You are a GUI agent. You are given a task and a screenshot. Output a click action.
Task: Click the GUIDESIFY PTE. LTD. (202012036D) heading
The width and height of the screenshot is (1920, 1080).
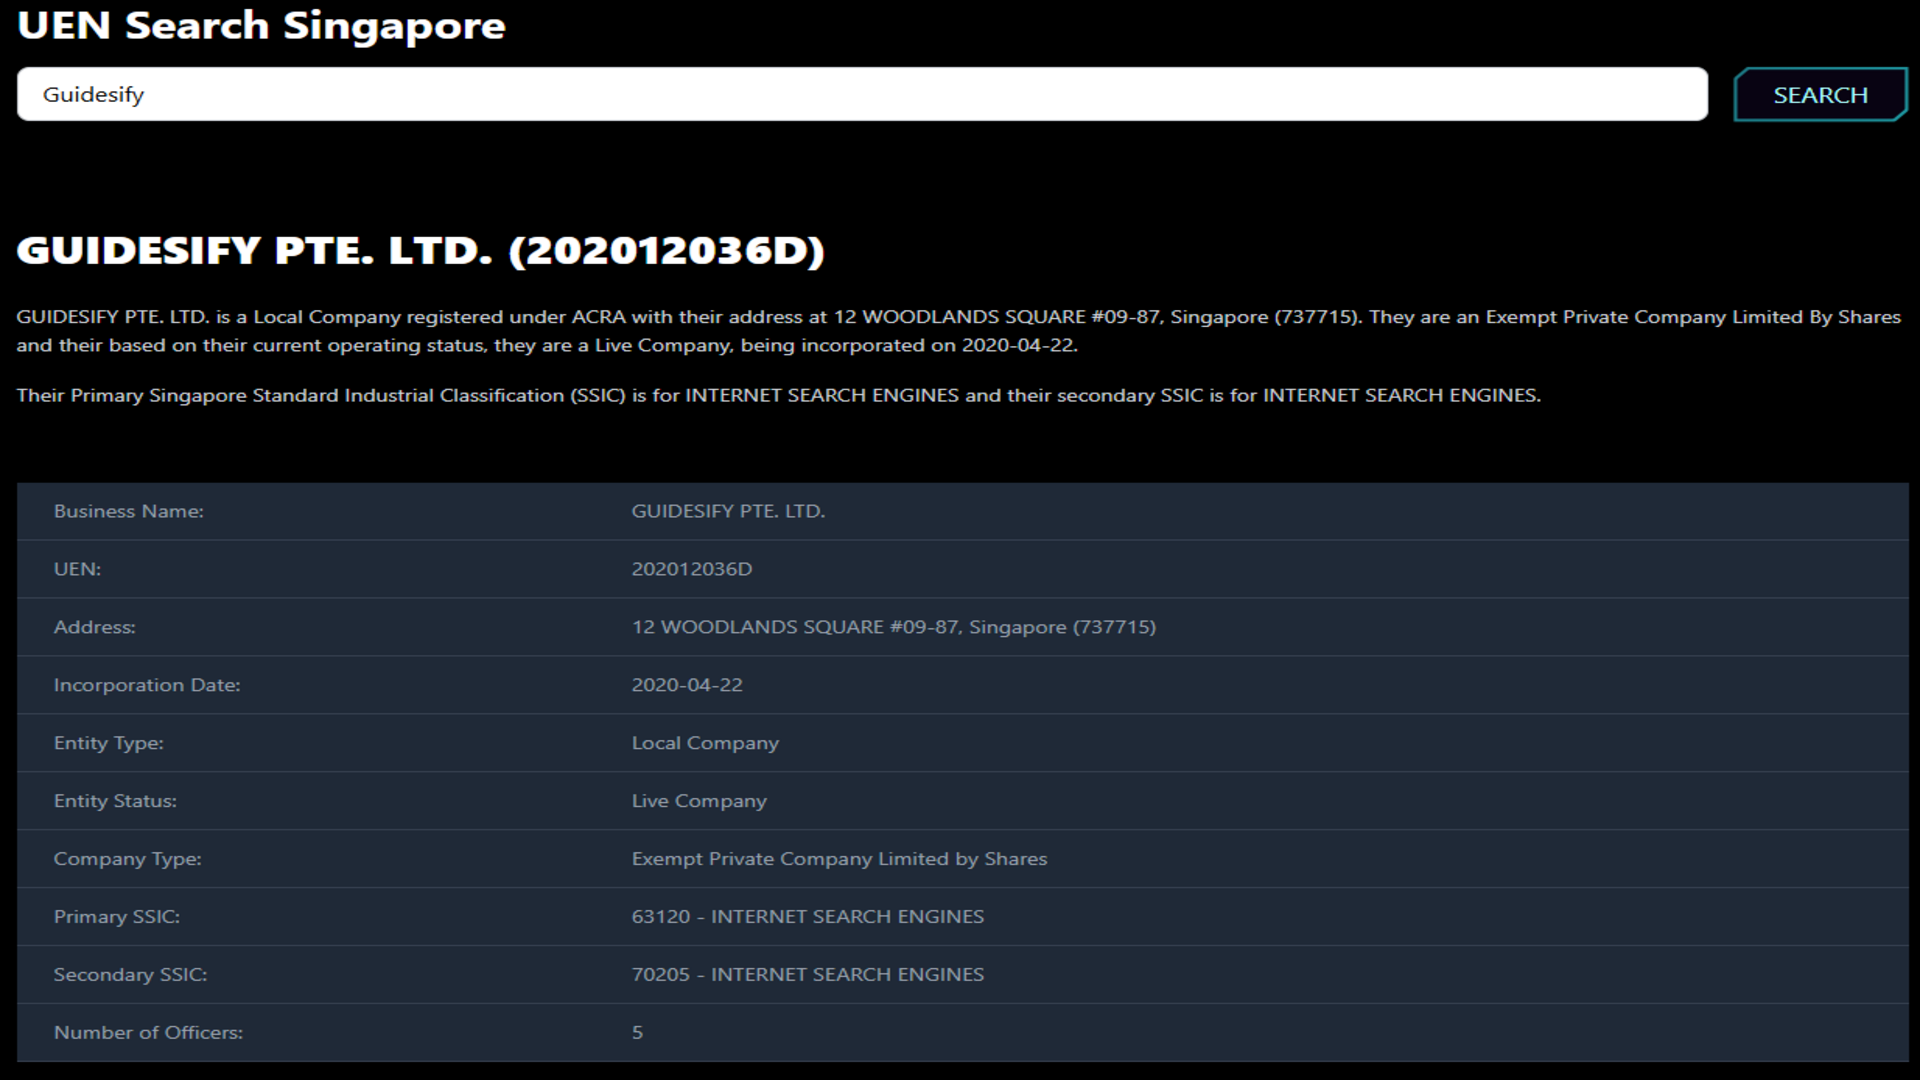(x=420, y=250)
